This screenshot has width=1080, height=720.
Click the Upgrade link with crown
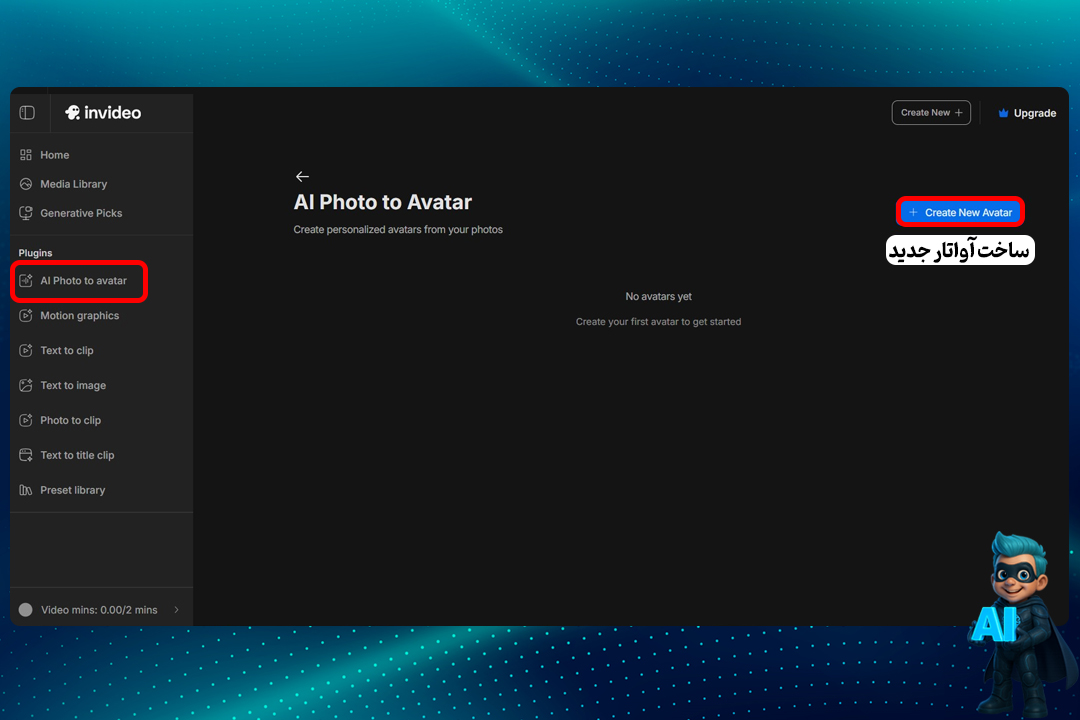[x=1027, y=113]
